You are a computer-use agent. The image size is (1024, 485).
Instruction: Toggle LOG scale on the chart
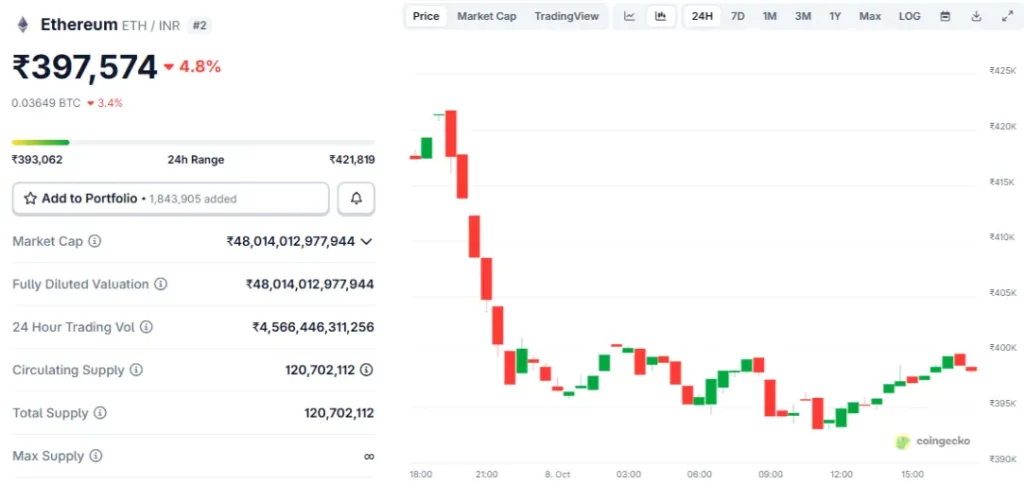909,16
